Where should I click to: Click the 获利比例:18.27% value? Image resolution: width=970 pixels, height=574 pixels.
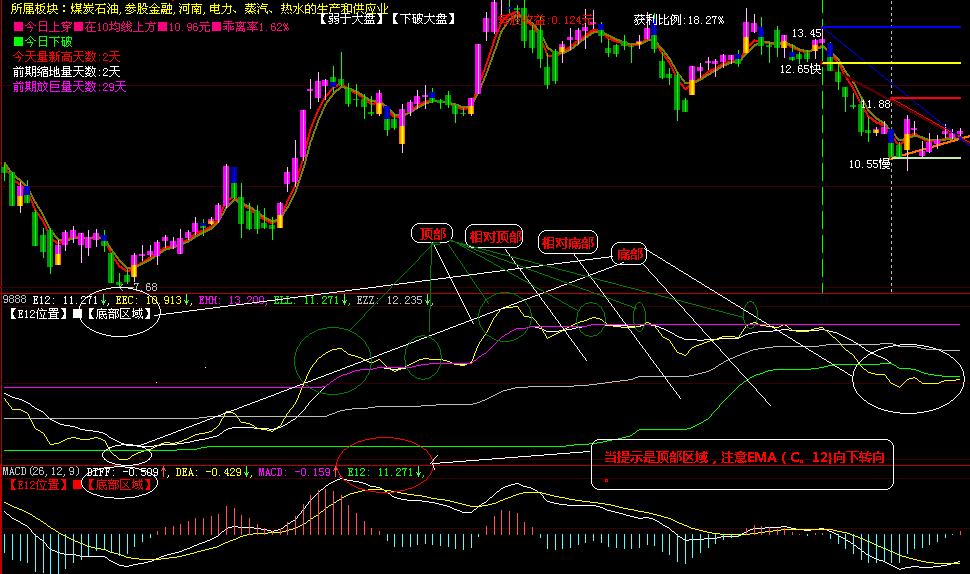pos(679,20)
